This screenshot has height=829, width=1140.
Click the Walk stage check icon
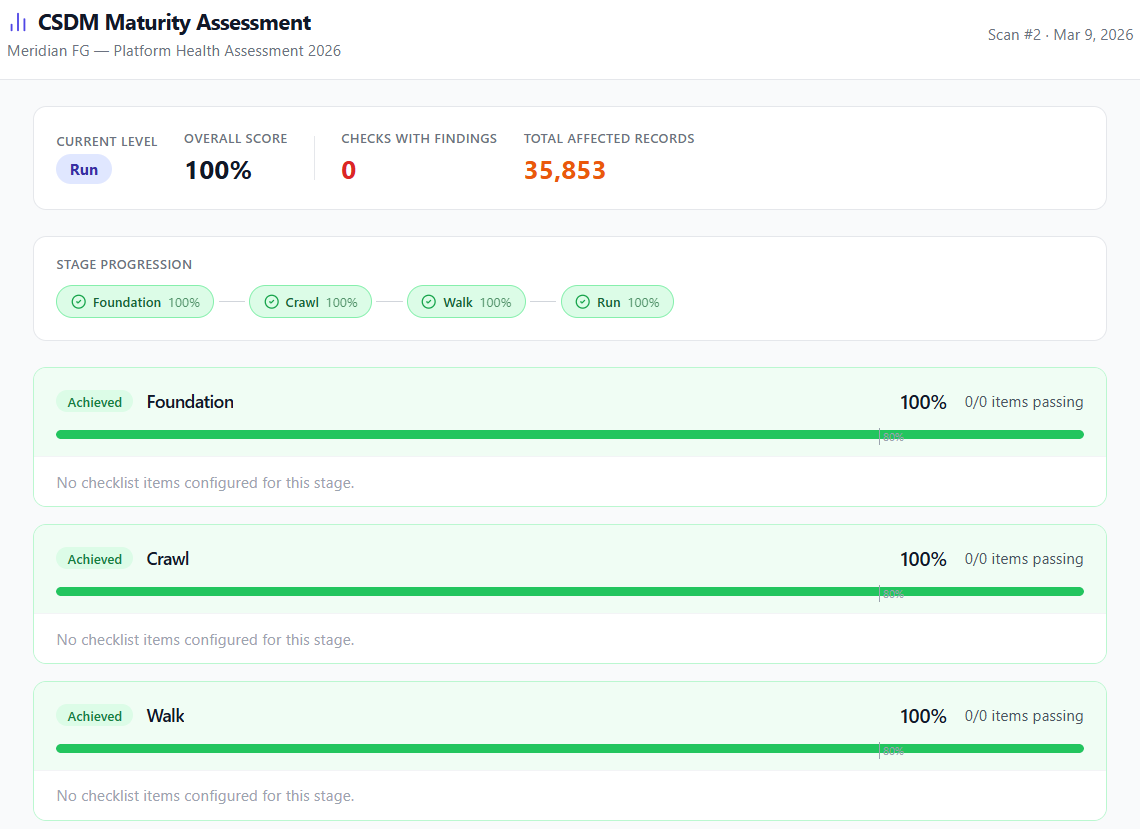[x=429, y=302]
